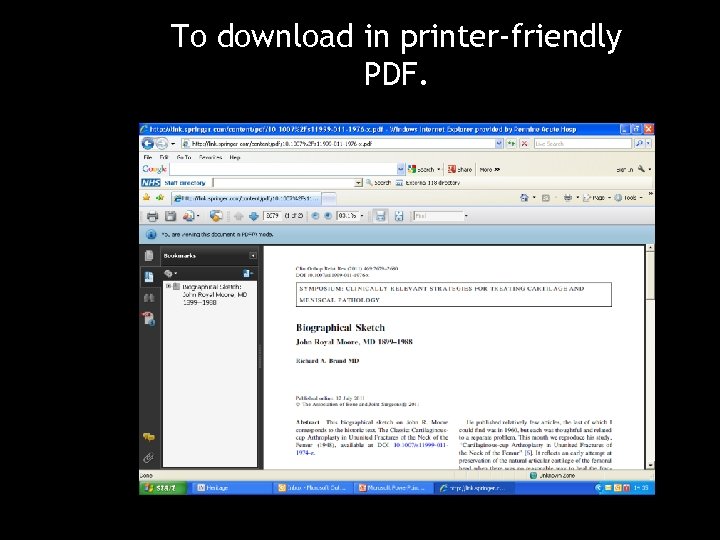Open the Google search box dropdown
The image size is (720, 540).
(x=400, y=169)
